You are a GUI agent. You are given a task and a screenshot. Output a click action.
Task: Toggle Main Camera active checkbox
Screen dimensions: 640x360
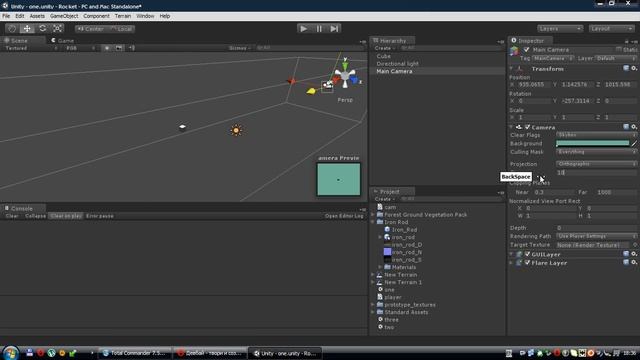(x=526, y=49)
